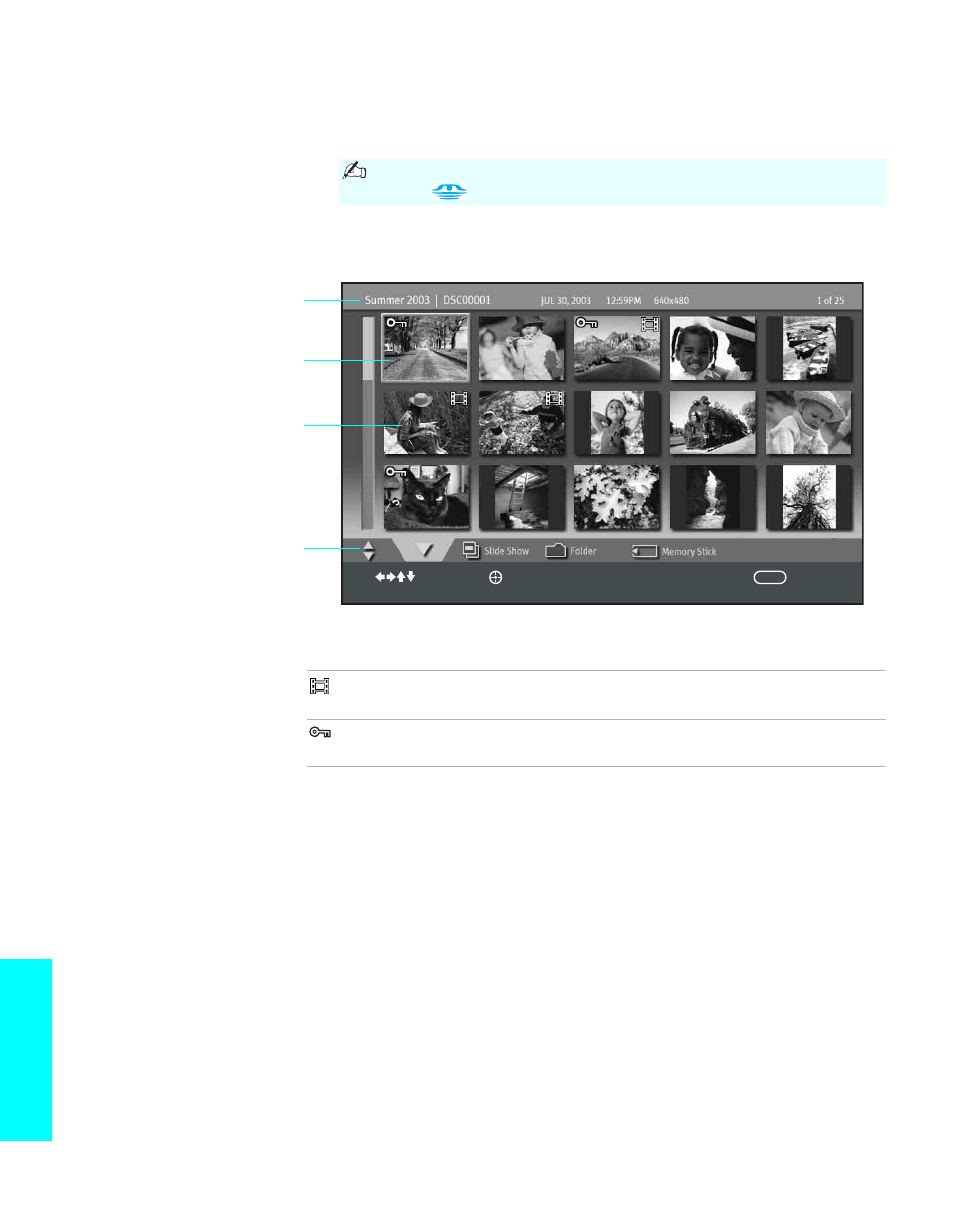Image resolution: width=954 pixels, height=1227 pixels.
Task: Choose the upward tree view thumbnail
Action: point(808,497)
